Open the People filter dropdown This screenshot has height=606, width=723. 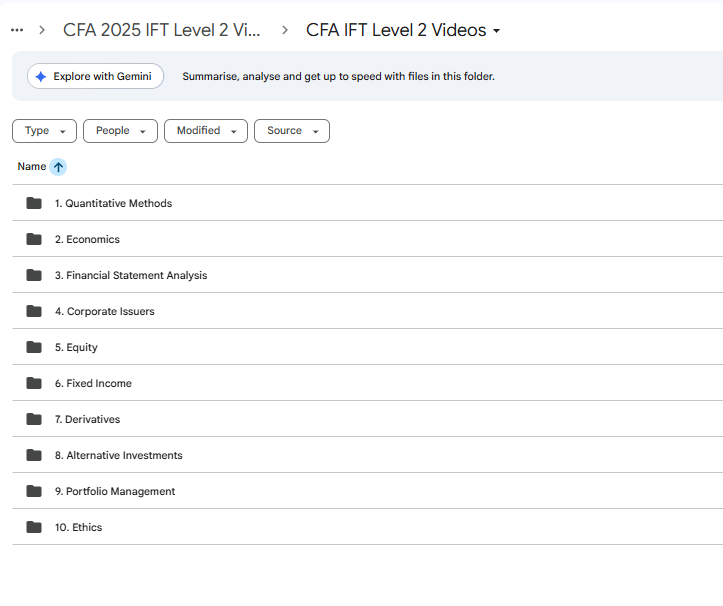[x=120, y=131]
